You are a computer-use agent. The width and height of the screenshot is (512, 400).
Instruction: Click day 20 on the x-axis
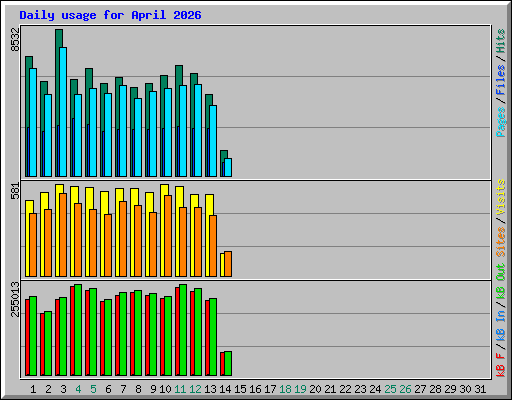[315, 389]
